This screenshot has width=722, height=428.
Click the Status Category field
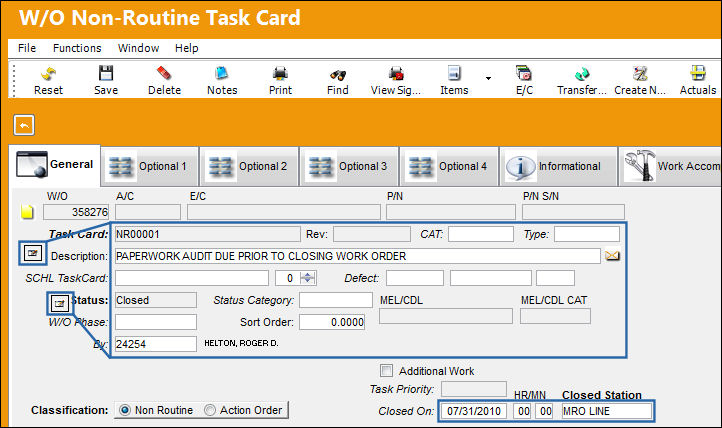click(336, 300)
